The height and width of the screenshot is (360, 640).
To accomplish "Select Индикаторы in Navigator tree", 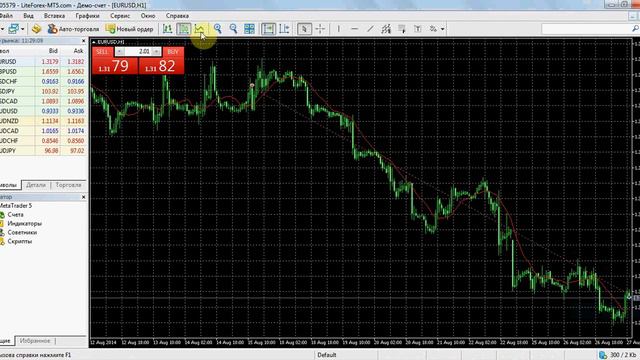I will tap(24, 224).
